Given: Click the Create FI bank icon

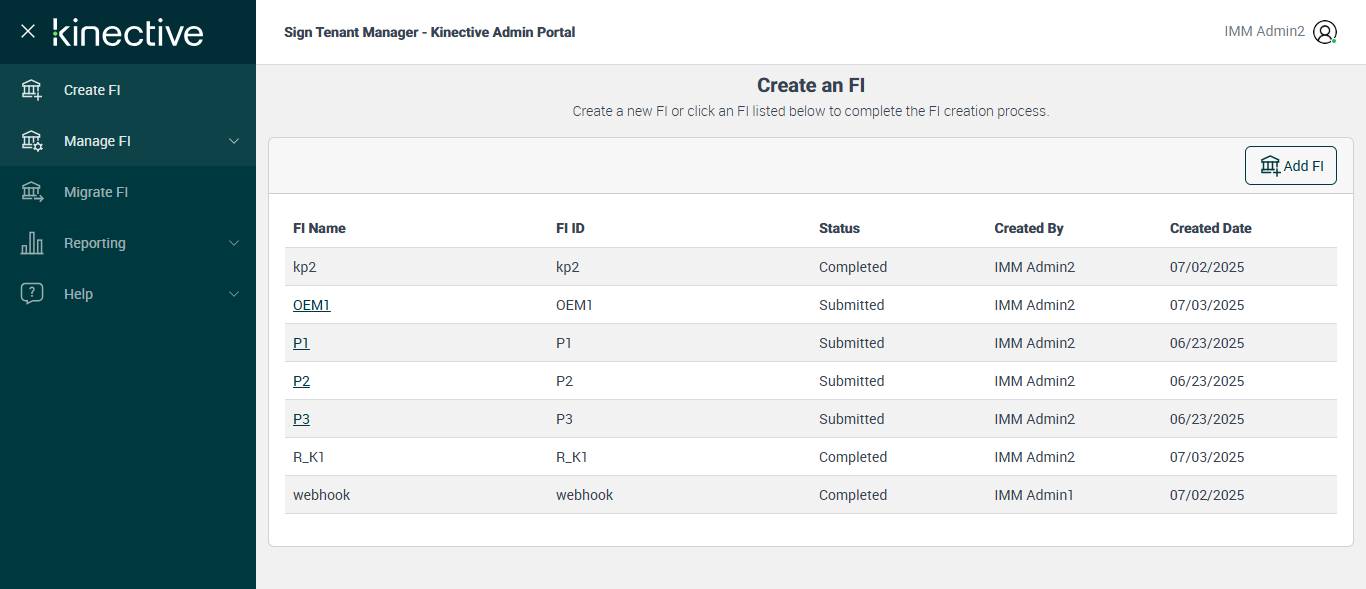Looking at the screenshot, I should click(x=32, y=90).
